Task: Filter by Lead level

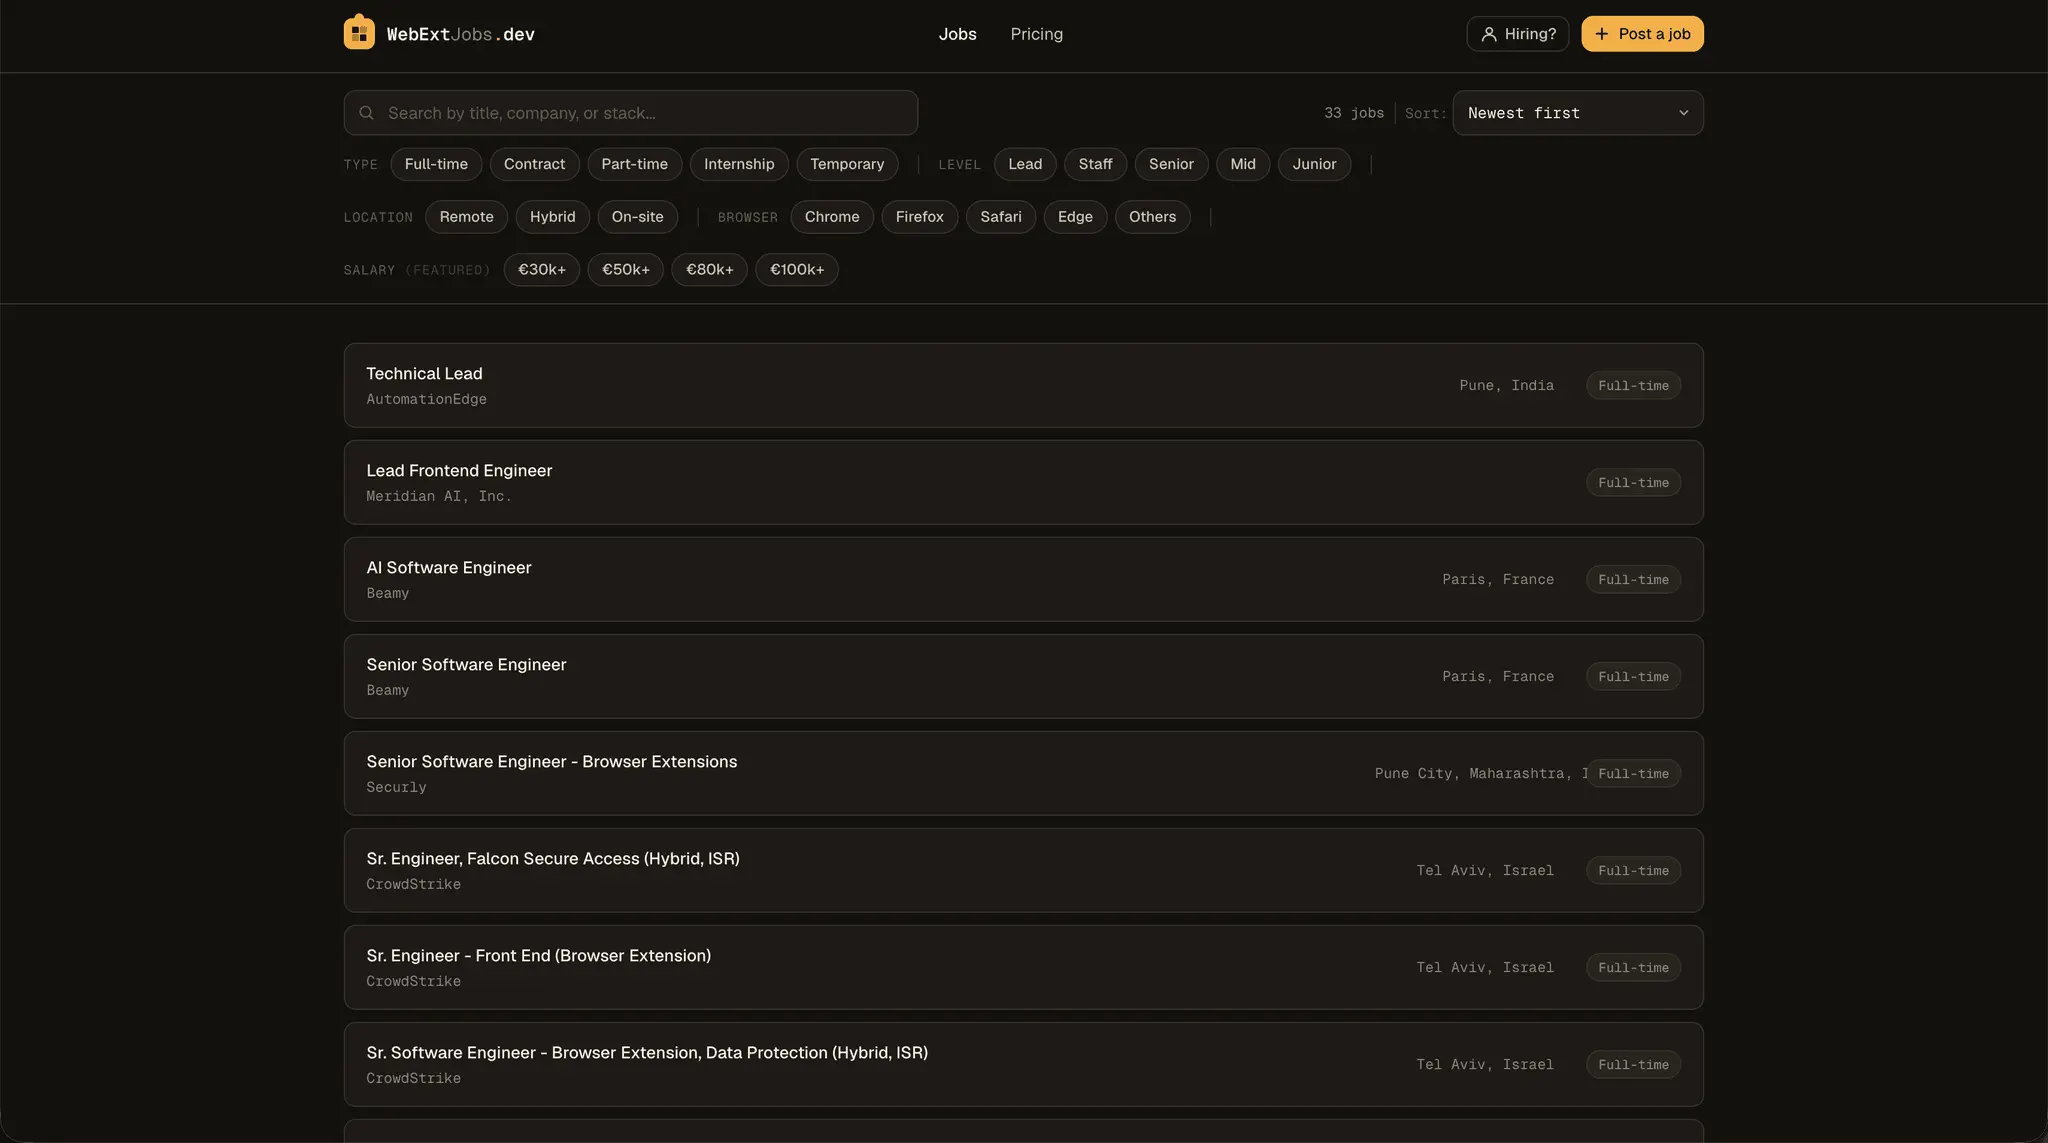Action: click(1025, 164)
